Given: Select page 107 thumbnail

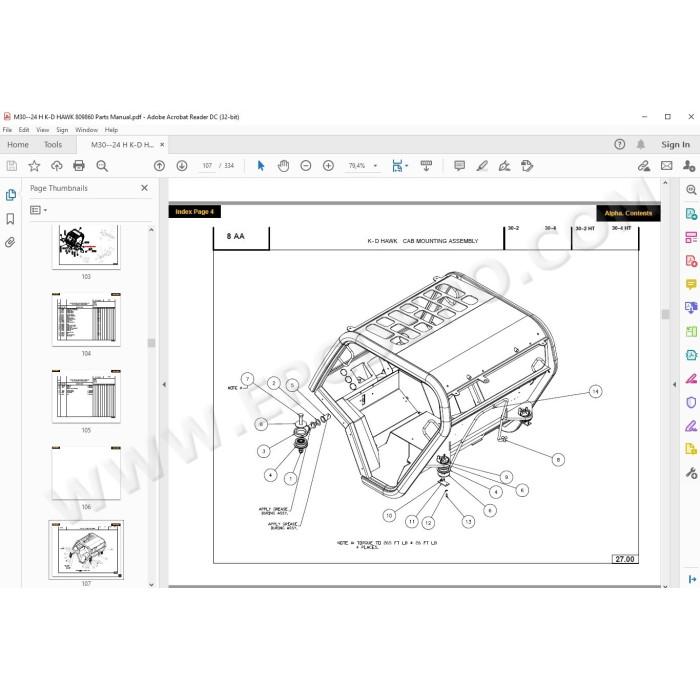Looking at the screenshot, I should tap(86, 550).
